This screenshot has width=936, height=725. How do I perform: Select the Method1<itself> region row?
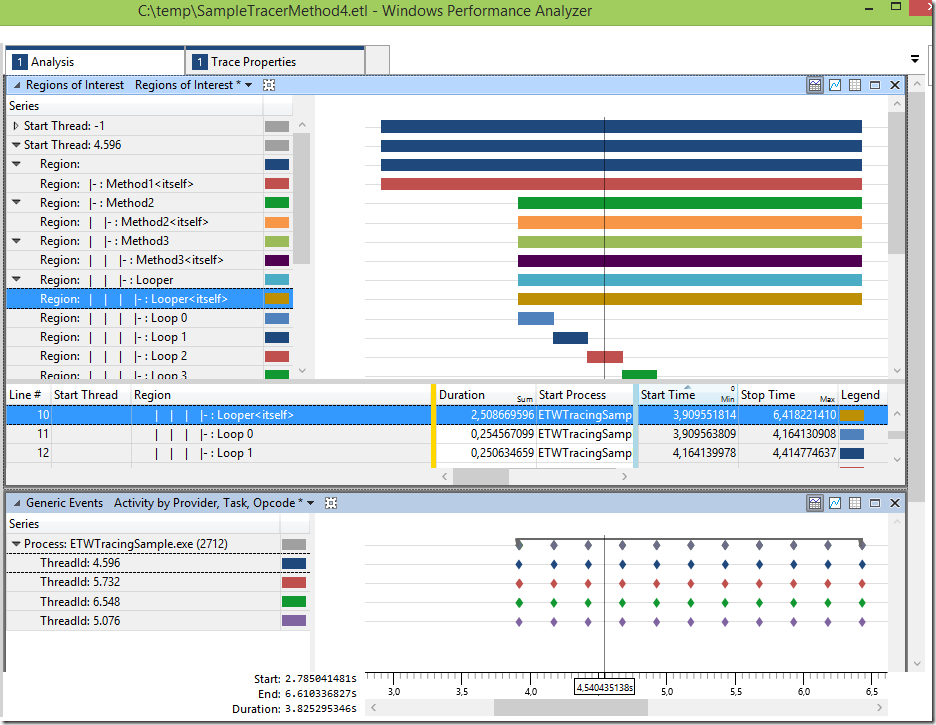pyautogui.click(x=149, y=184)
